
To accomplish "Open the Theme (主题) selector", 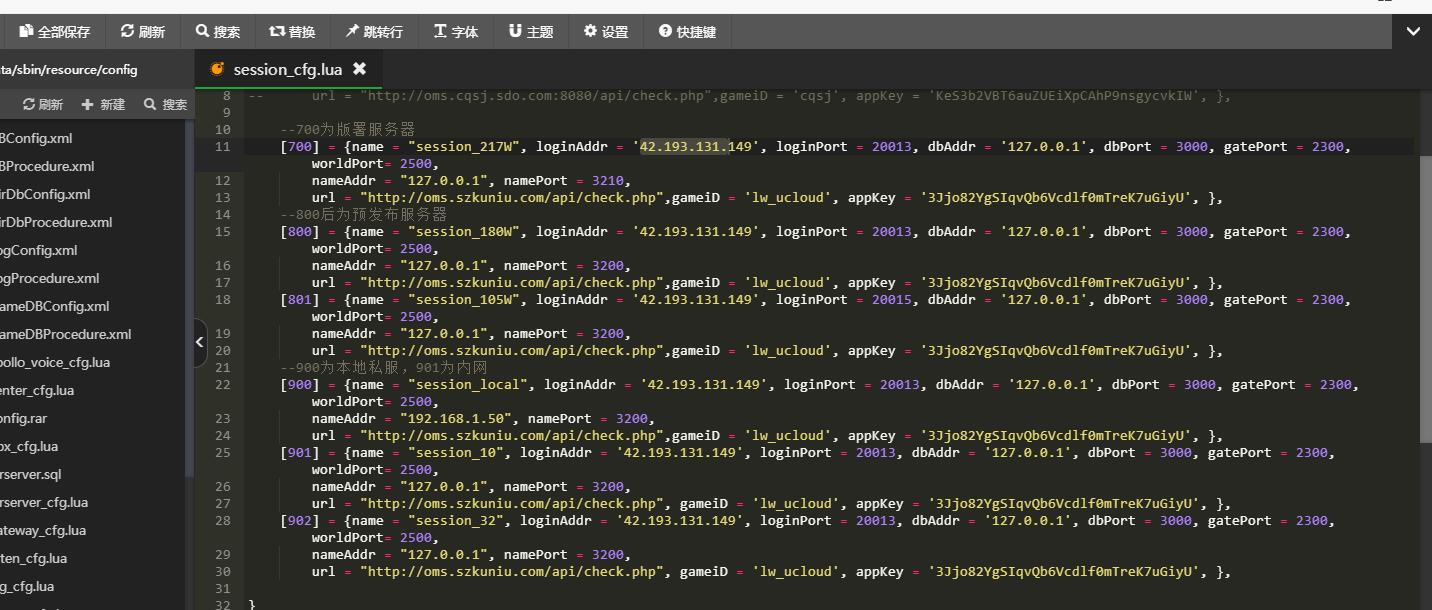I will tap(531, 32).
